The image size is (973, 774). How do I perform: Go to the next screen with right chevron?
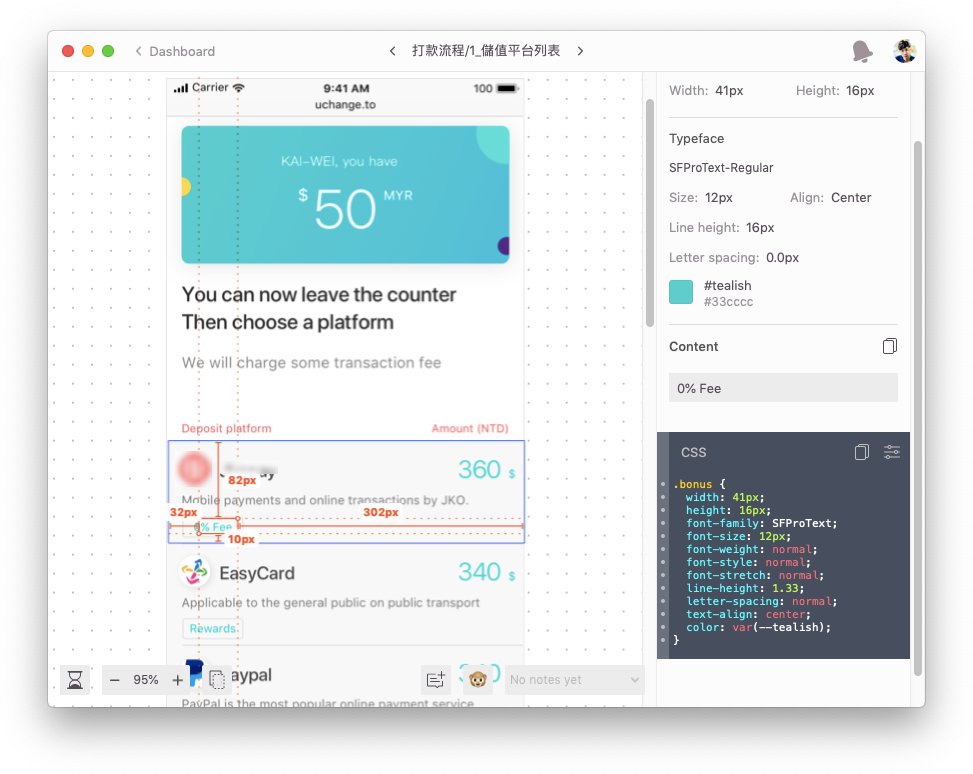pyautogui.click(x=580, y=51)
